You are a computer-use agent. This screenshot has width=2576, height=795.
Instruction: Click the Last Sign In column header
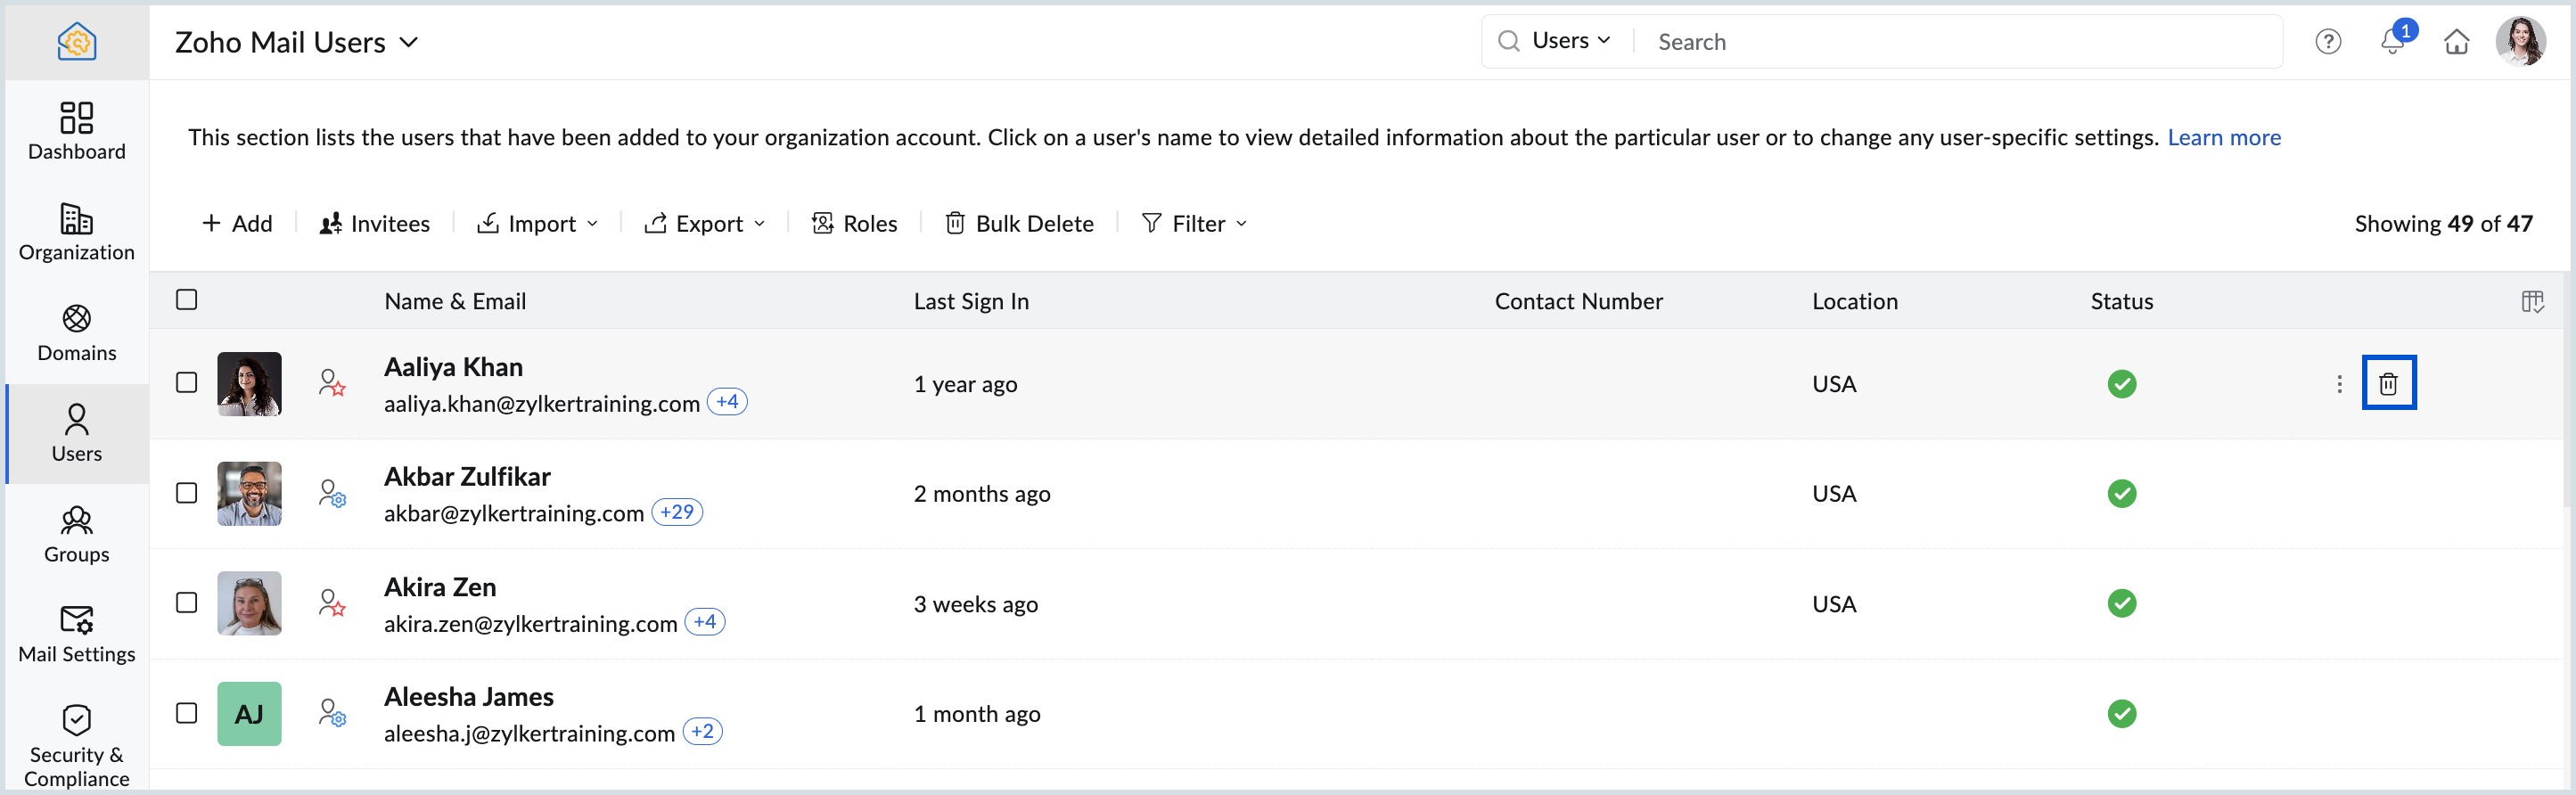coord(971,301)
